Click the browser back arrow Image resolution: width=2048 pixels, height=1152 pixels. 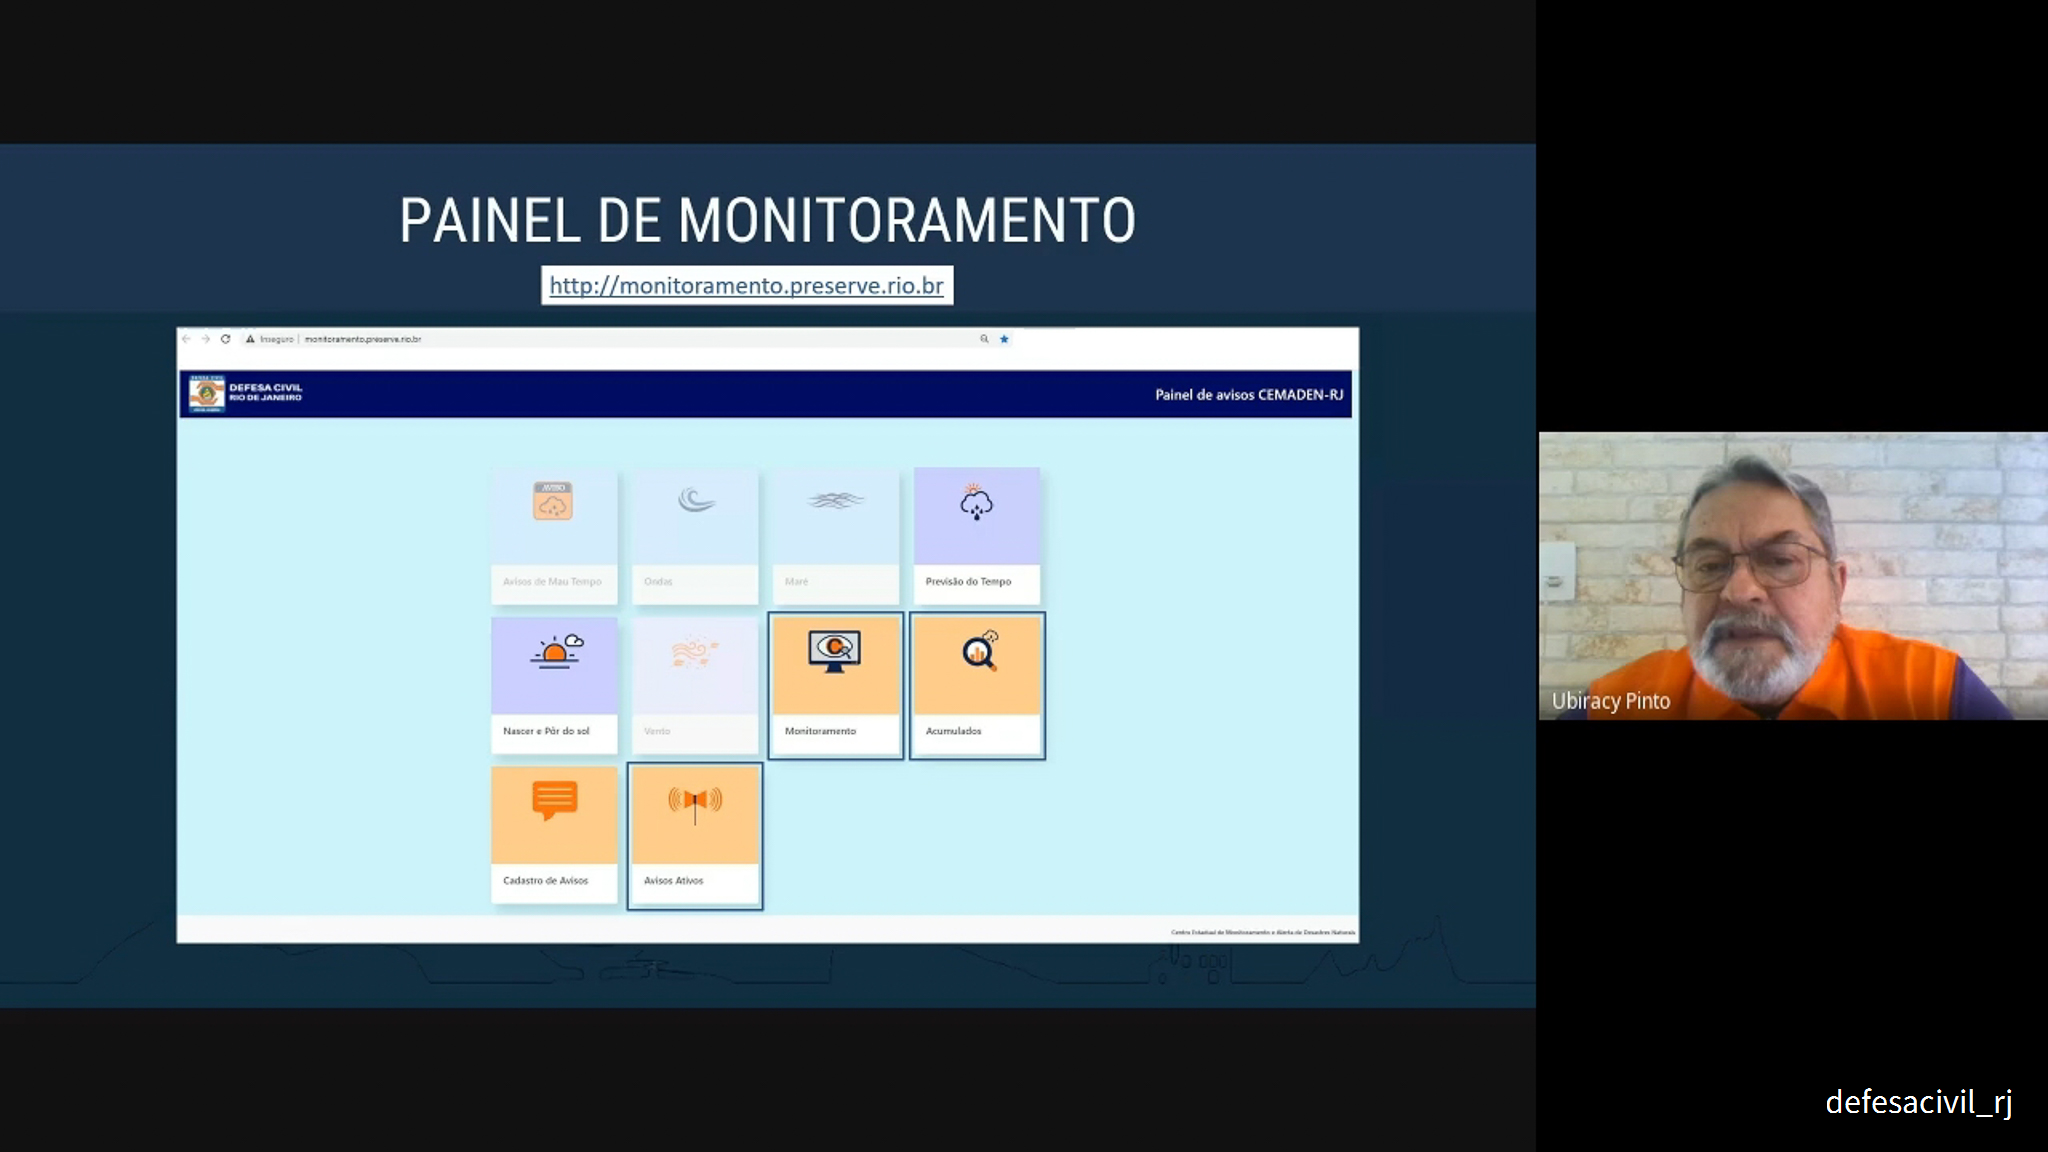coord(186,339)
